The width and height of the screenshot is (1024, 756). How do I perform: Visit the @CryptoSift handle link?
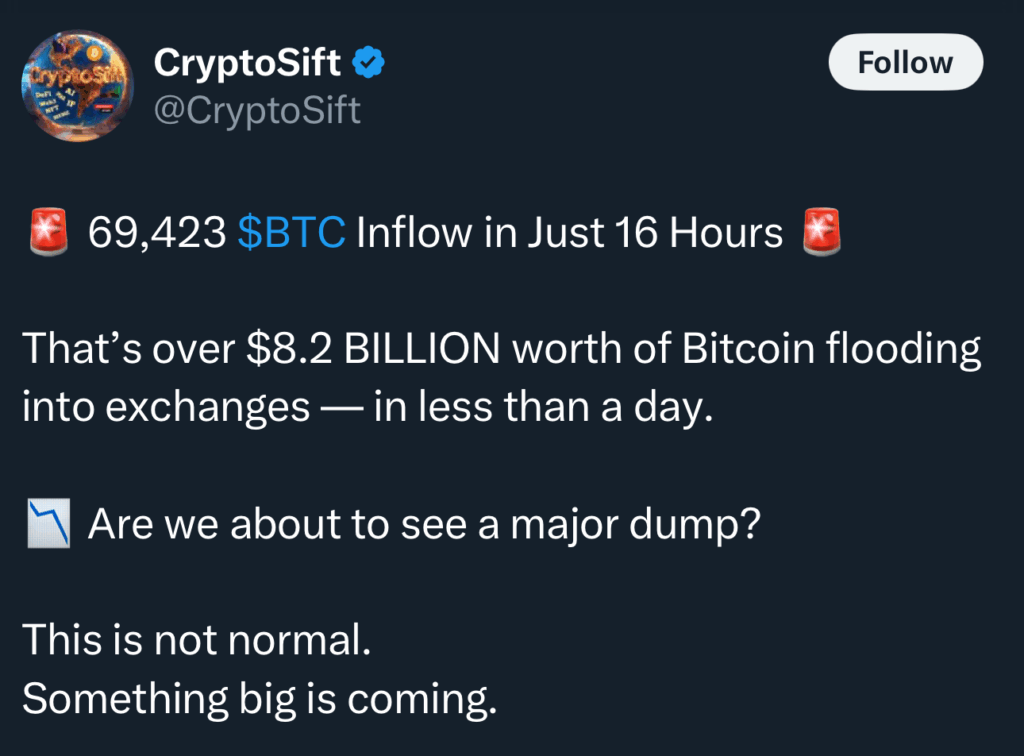257,110
